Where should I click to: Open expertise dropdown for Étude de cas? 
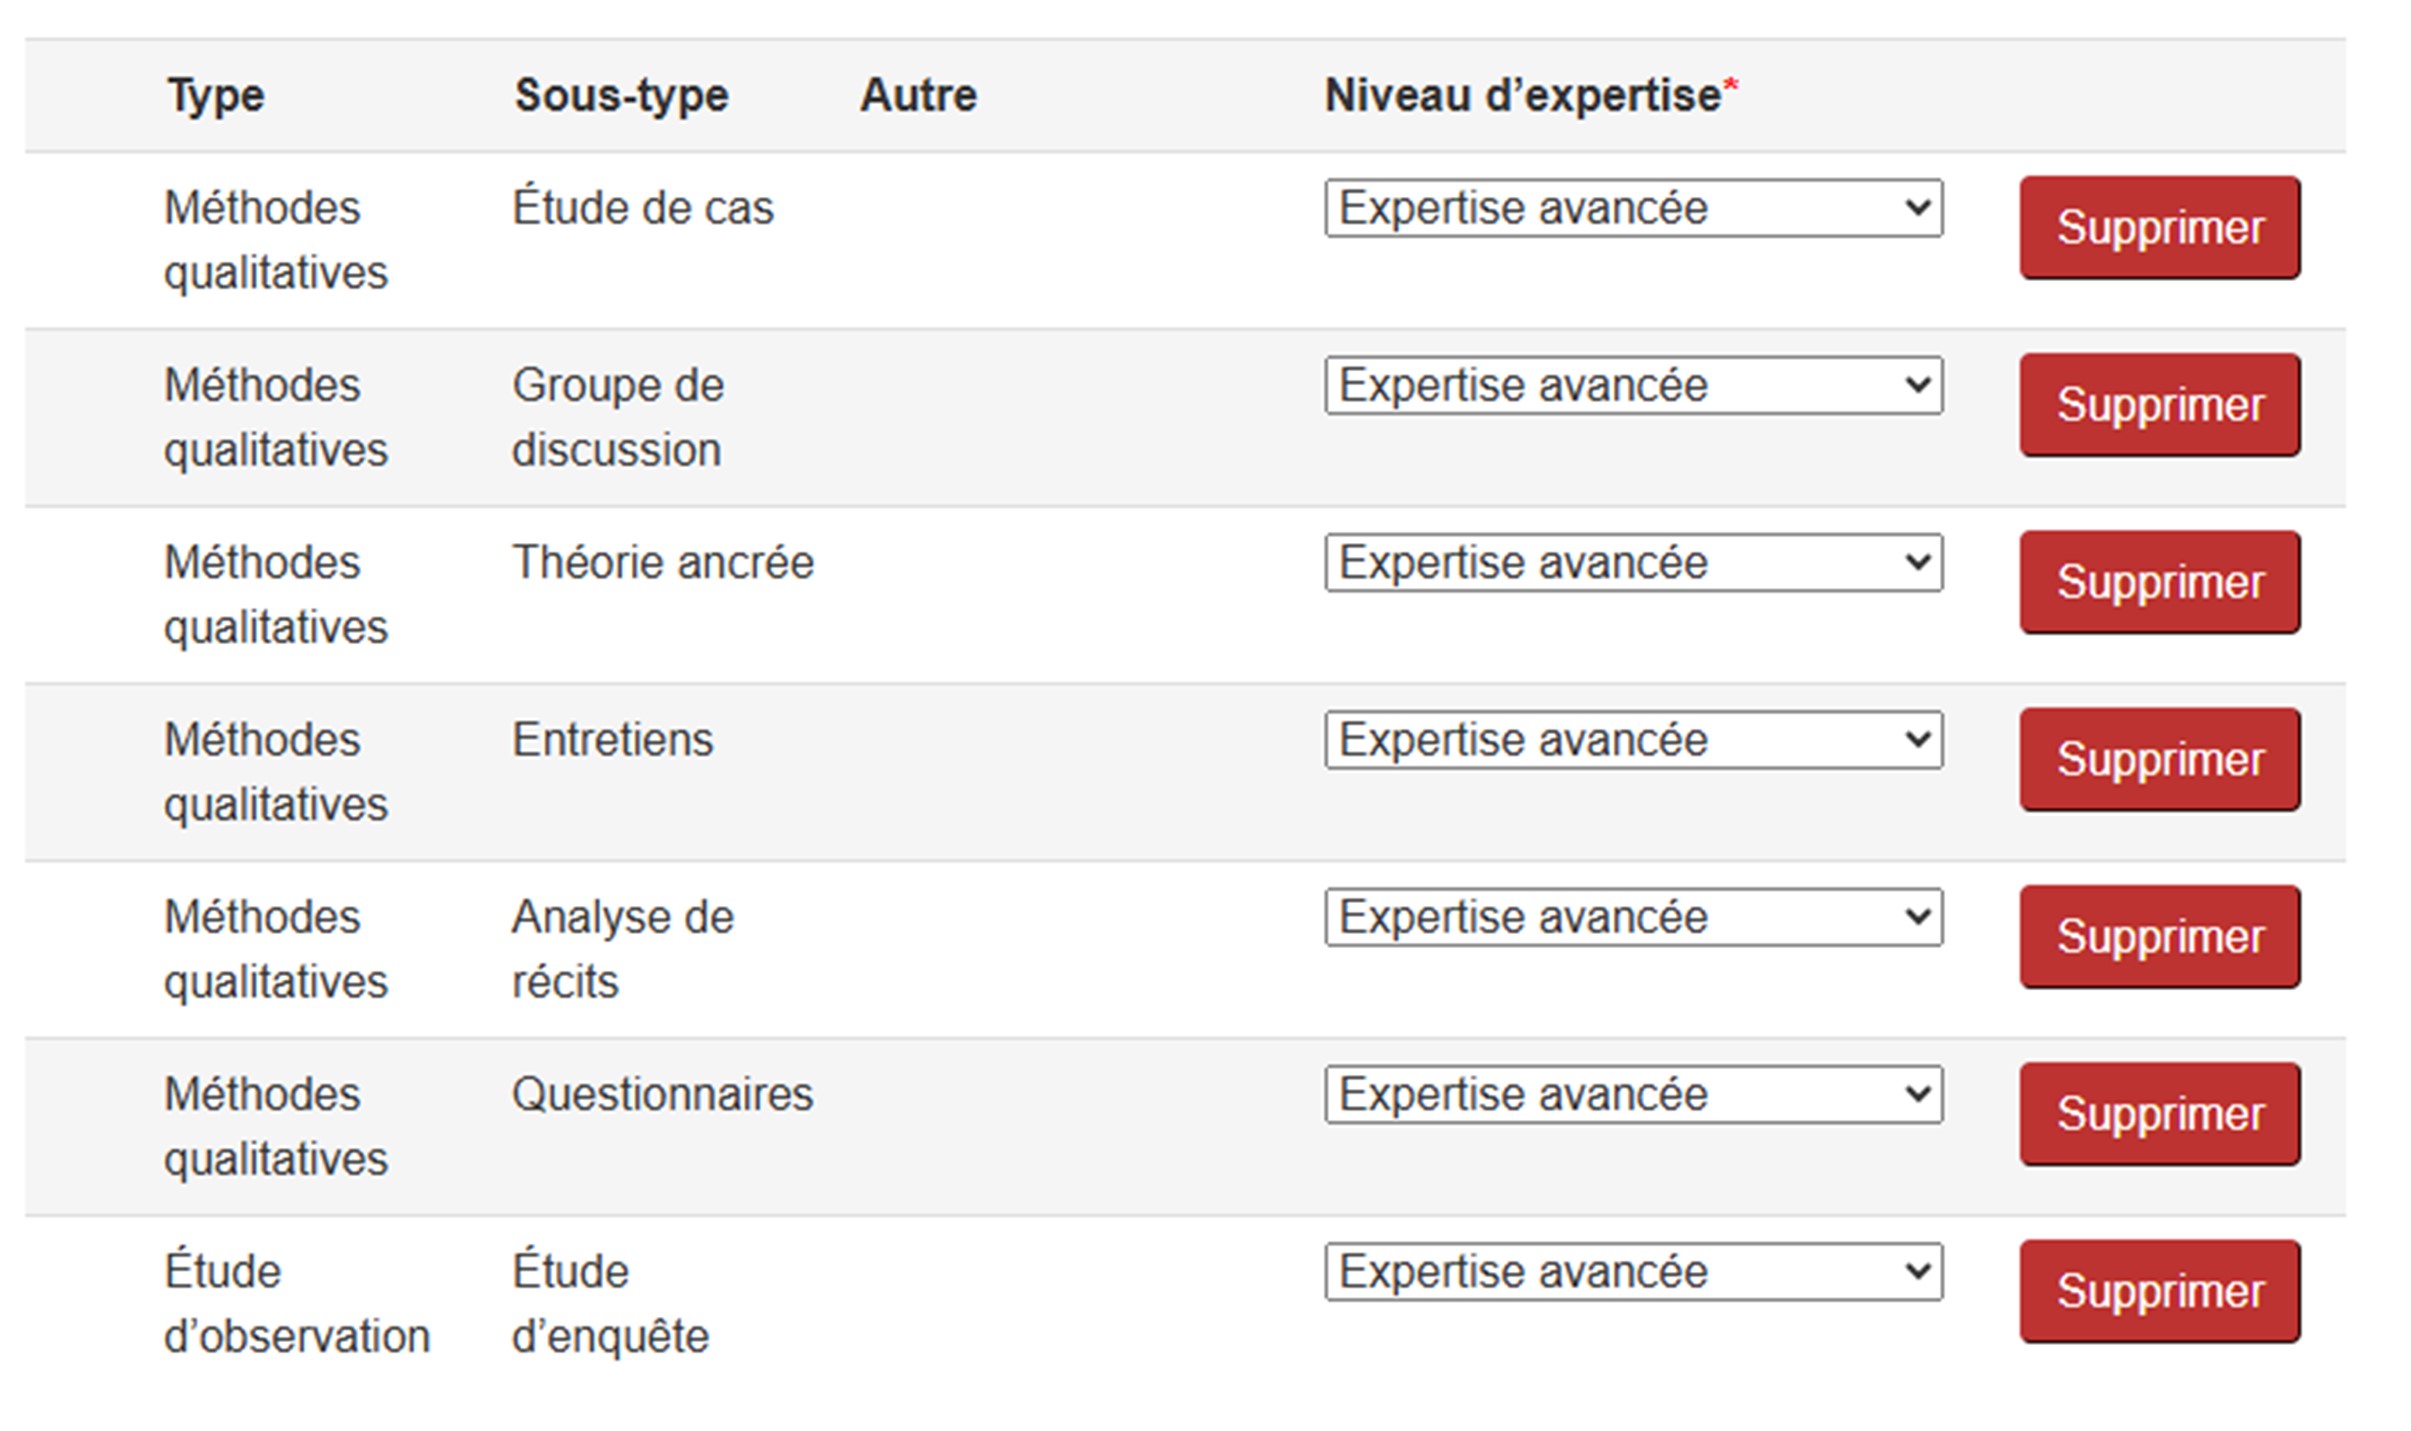pyautogui.click(x=1632, y=208)
